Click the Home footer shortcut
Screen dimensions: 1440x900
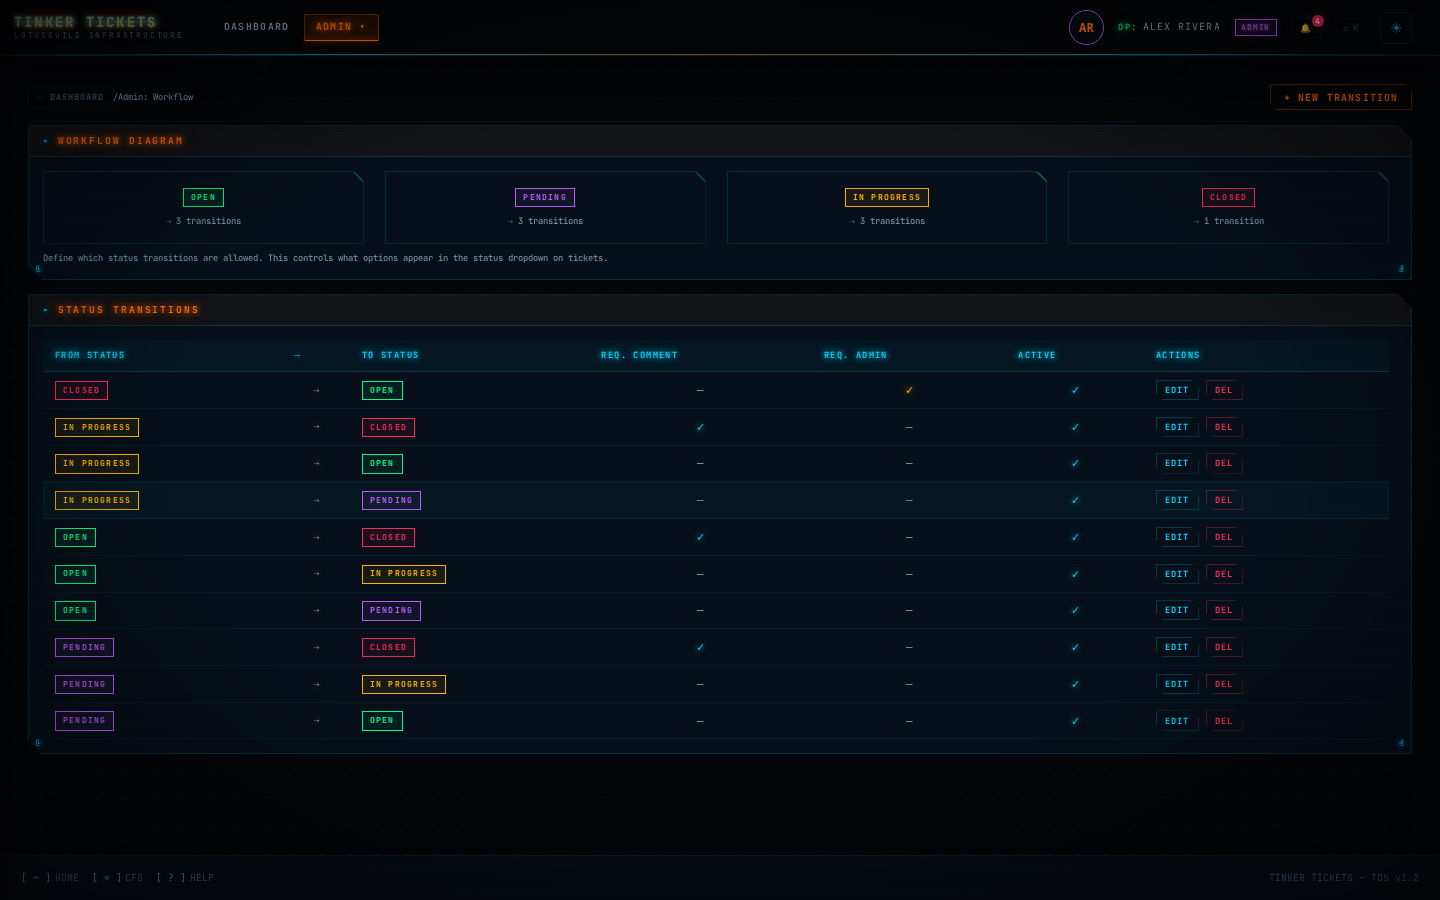[x=50, y=878]
